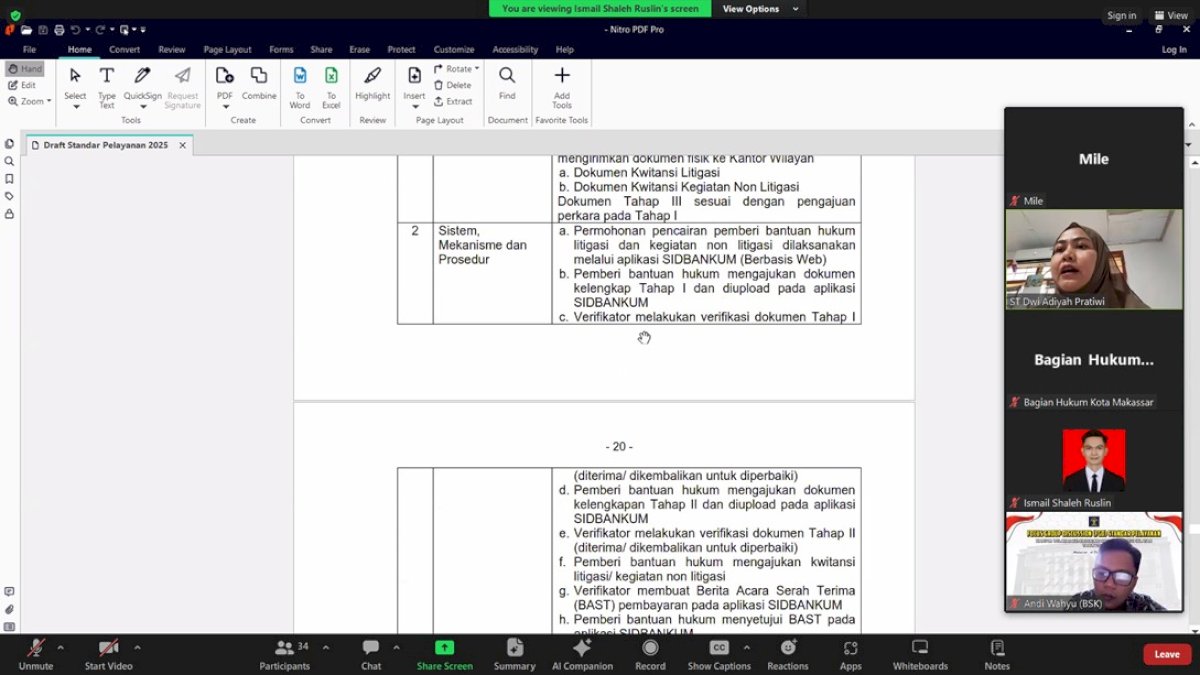Click the Undo quick-access icon
This screenshot has height=675, width=1200.
click(x=75, y=30)
